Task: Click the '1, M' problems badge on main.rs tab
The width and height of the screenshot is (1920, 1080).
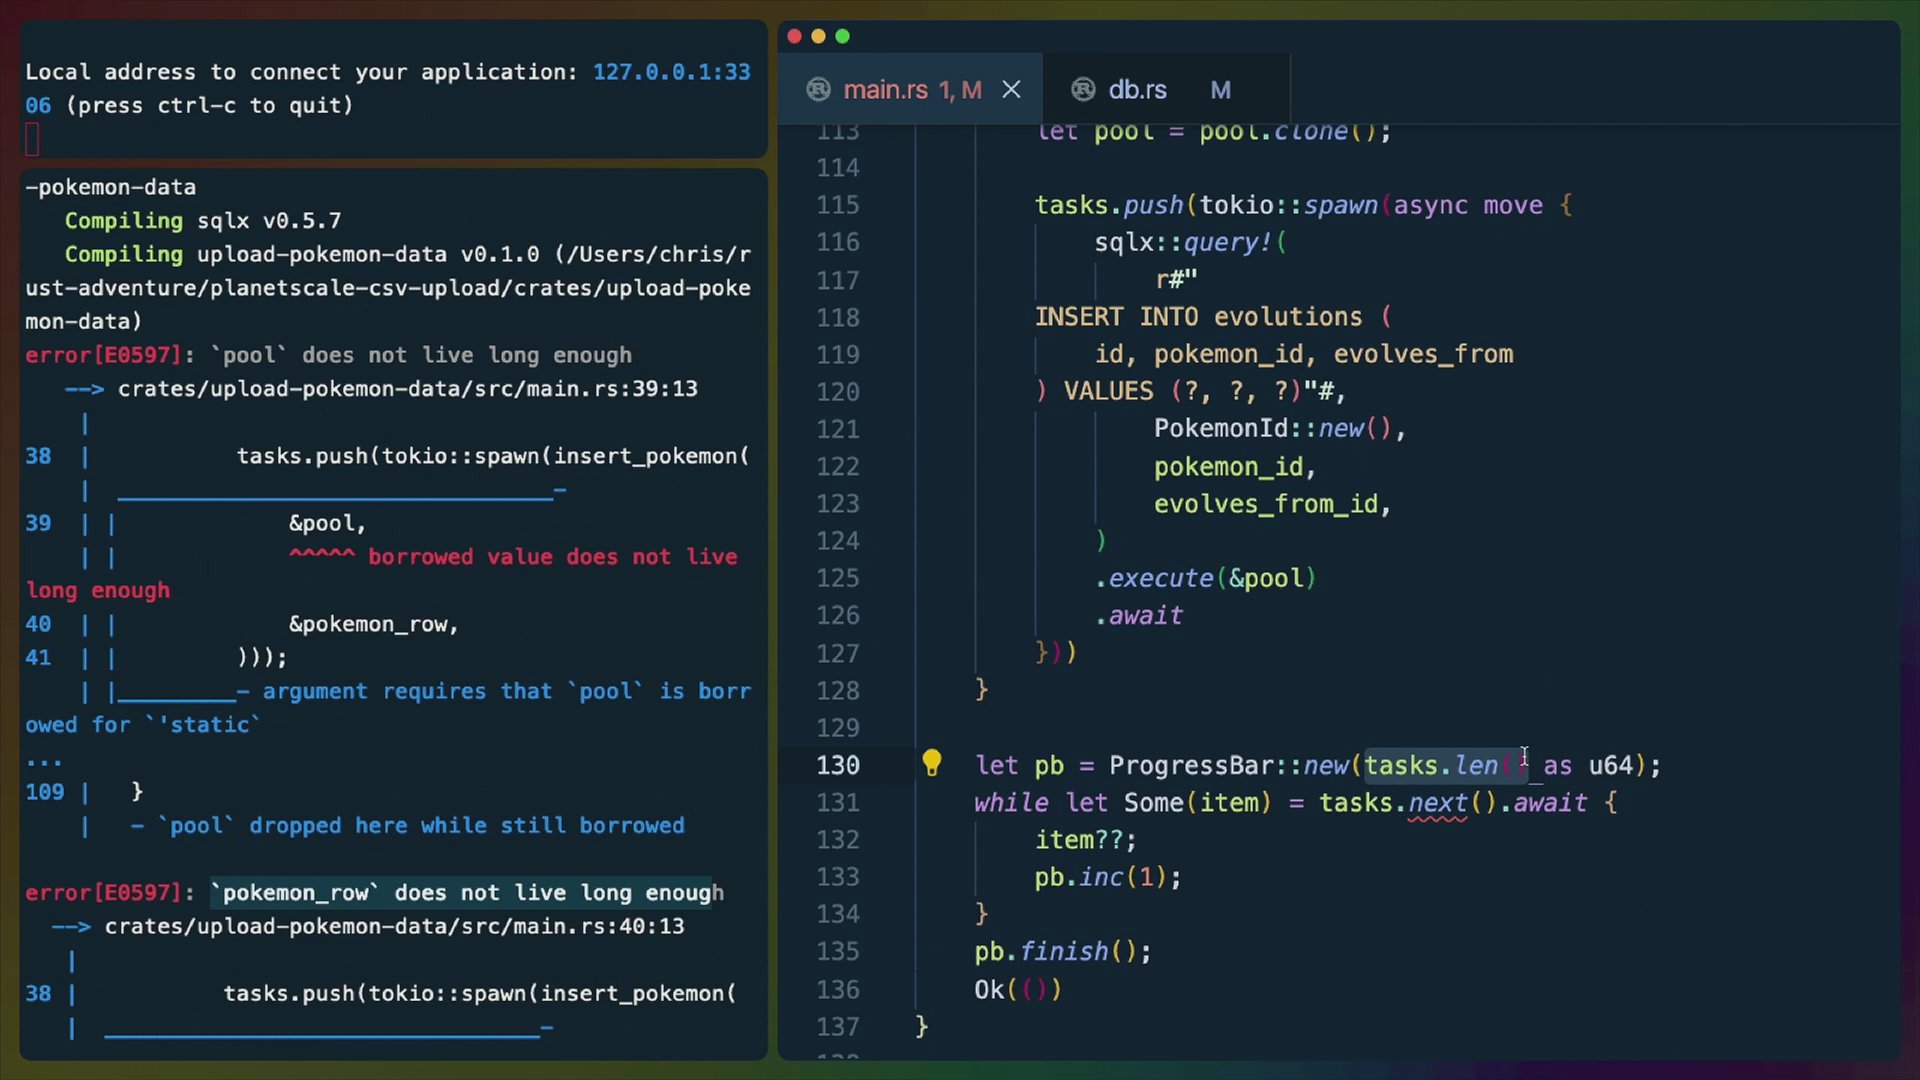Action: (960, 90)
